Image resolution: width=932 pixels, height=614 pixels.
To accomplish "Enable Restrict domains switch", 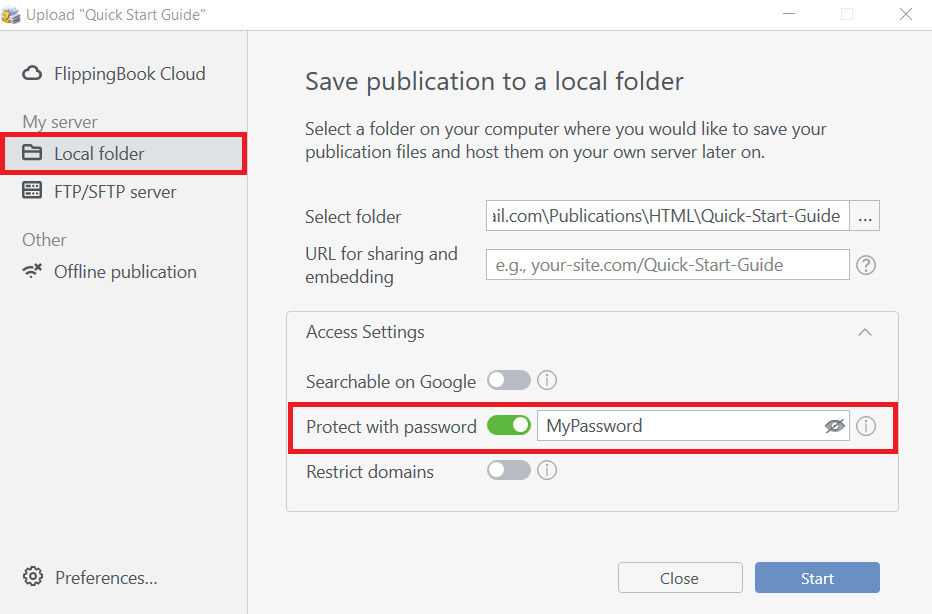I will 509,471.
